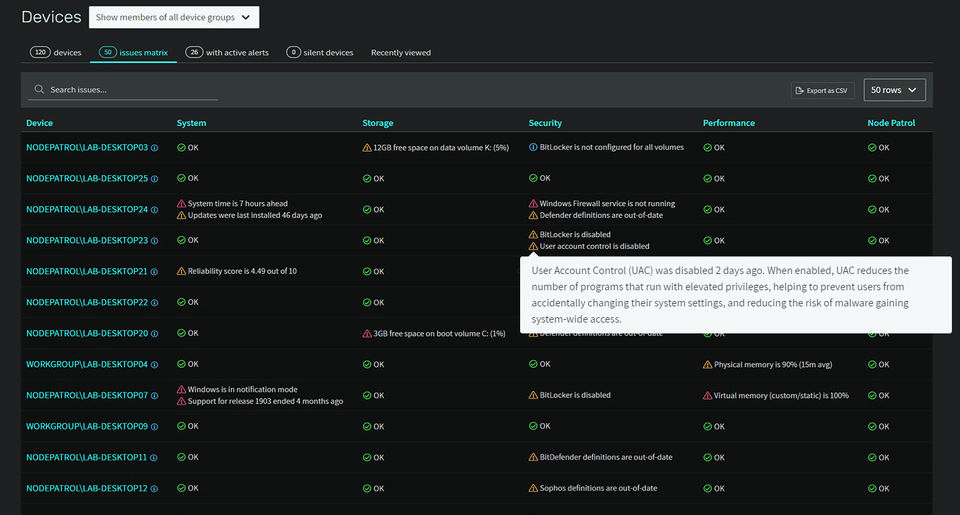Click warning icon for User account control disabled
This screenshot has height=515, width=960.
point(533,246)
